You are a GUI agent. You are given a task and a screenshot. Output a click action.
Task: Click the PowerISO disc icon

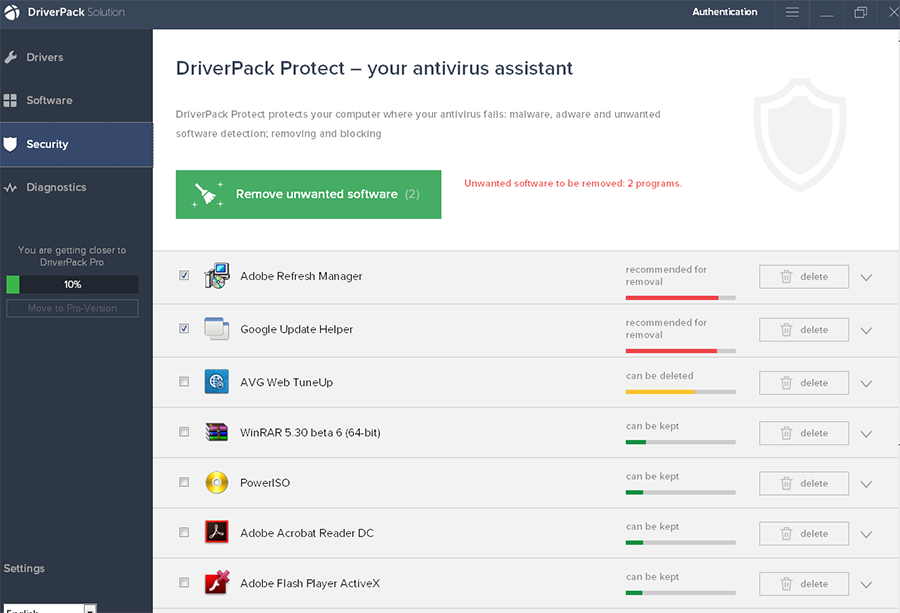tap(217, 483)
